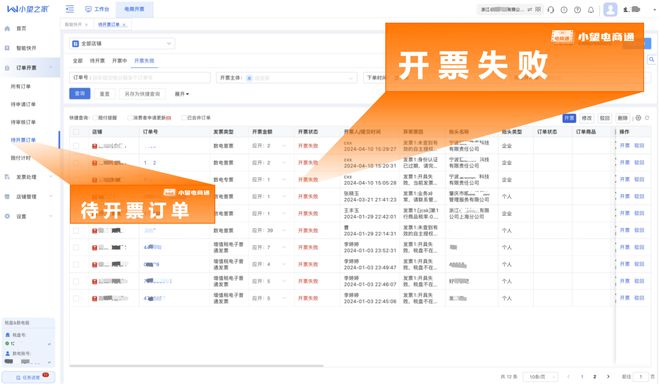Open 智能快开 in the sidebar

coord(26,48)
